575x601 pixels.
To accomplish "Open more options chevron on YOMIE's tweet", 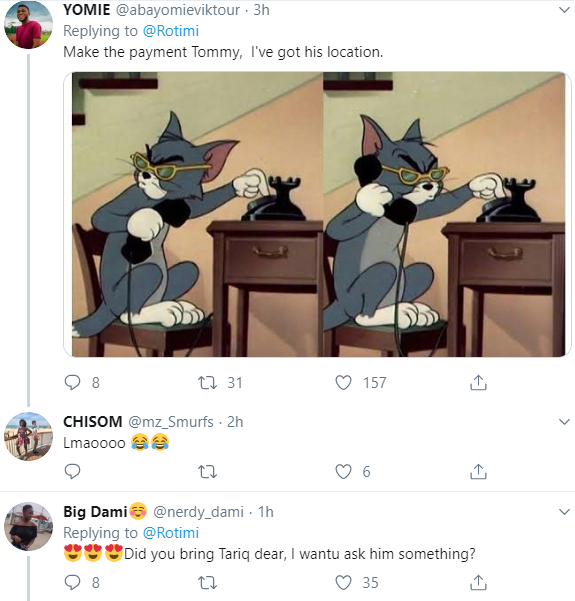I will (564, 10).
